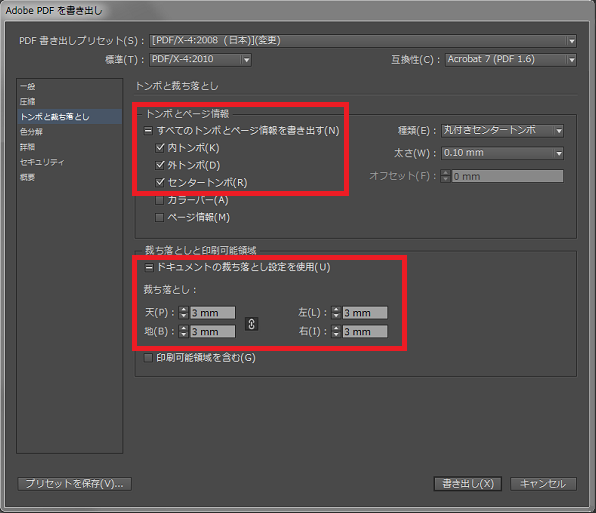
Task: Click the オフセット(F) offset field
Action: [507, 176]
